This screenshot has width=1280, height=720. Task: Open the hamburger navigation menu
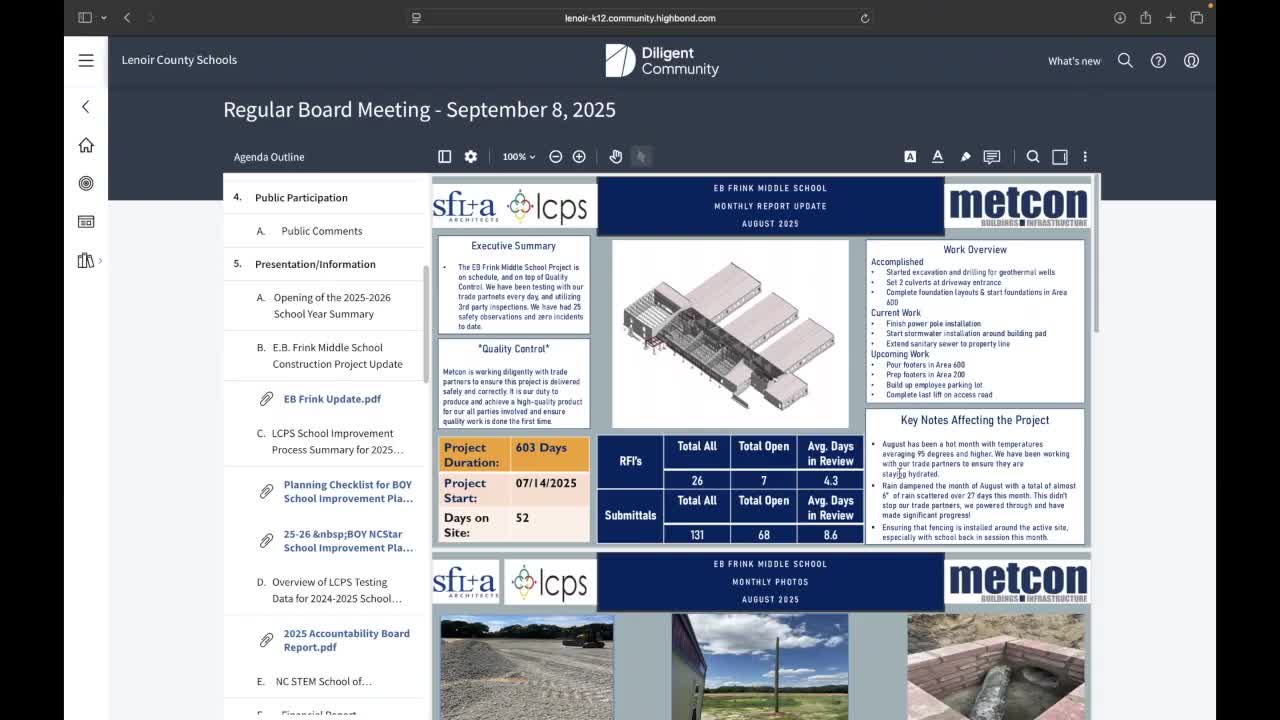(86, 60)
